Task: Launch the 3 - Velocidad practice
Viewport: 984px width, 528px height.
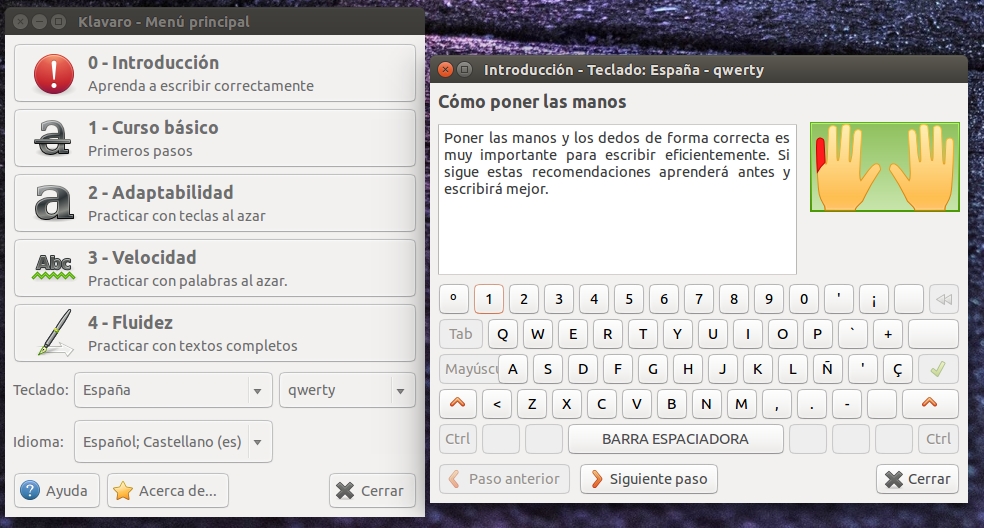Action: click(x=215, y=268)
